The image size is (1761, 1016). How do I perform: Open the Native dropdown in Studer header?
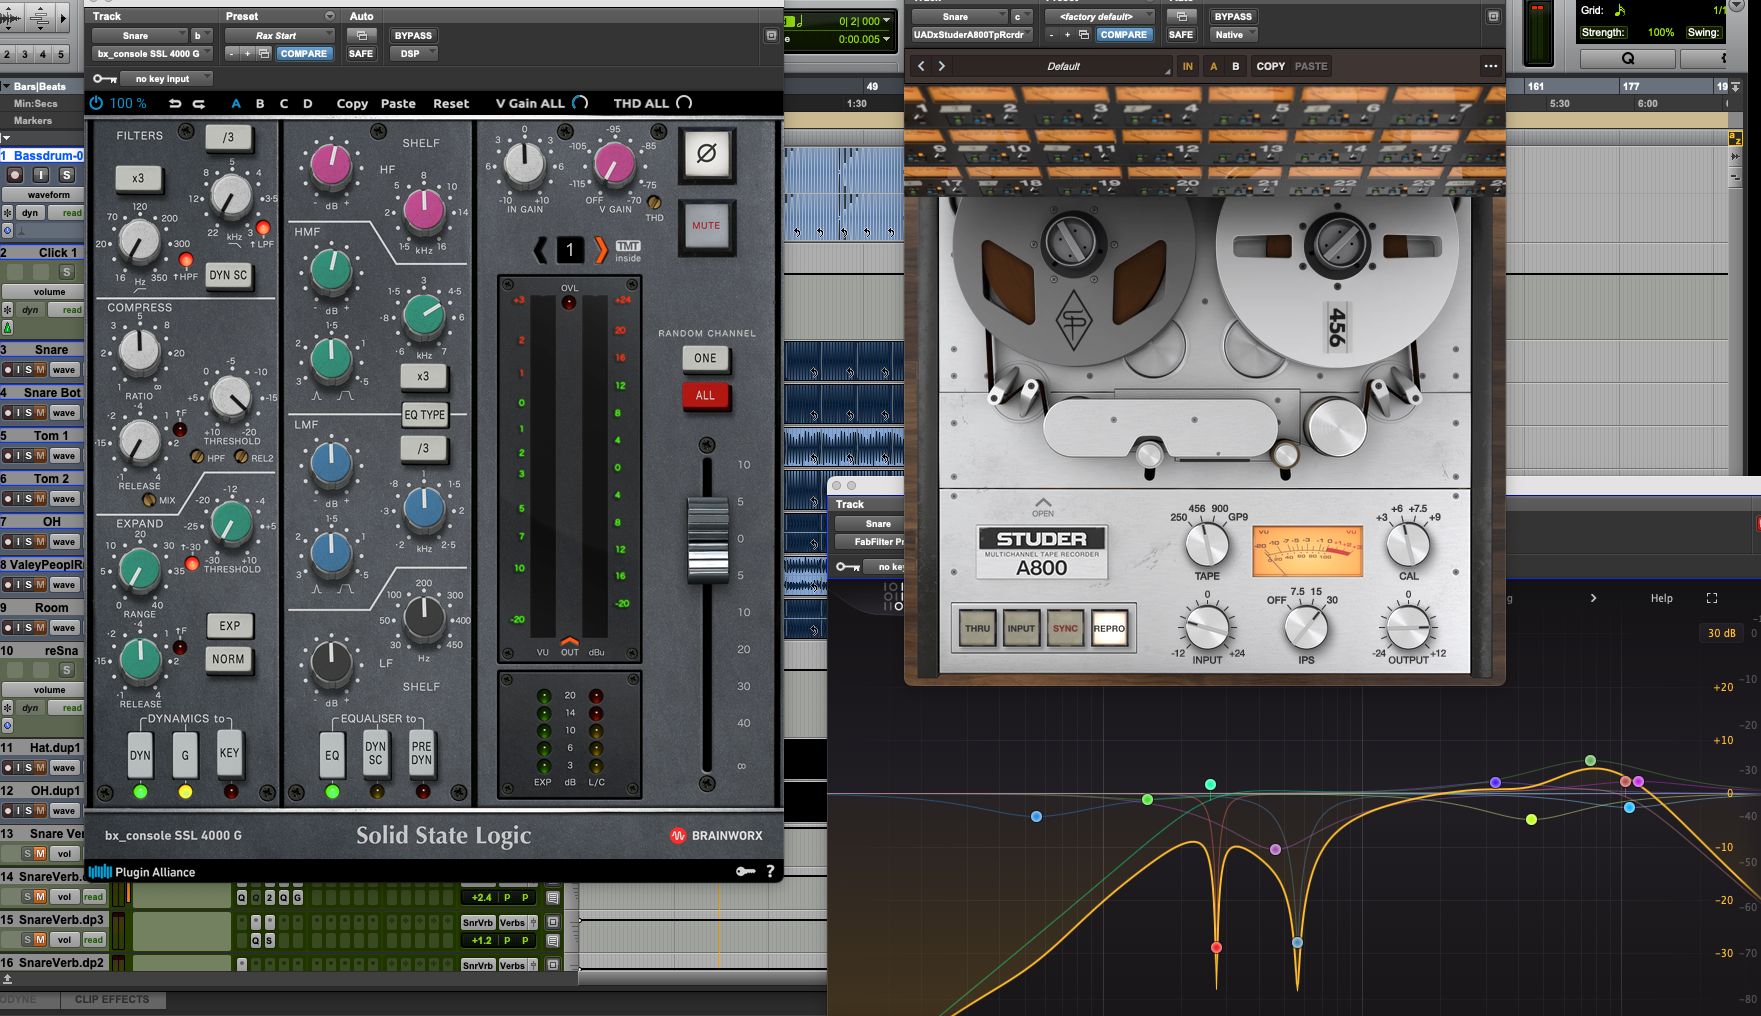(x=1233, y=35)
